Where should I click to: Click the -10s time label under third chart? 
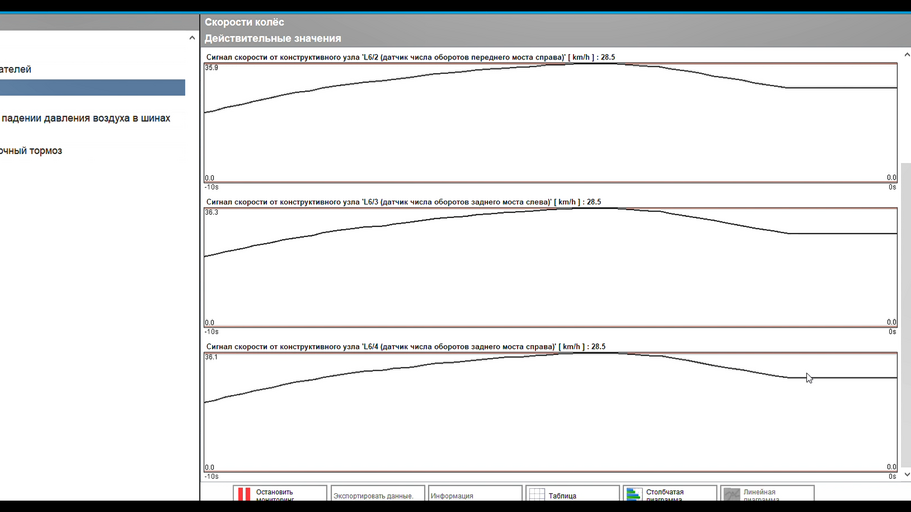point(211,477)
